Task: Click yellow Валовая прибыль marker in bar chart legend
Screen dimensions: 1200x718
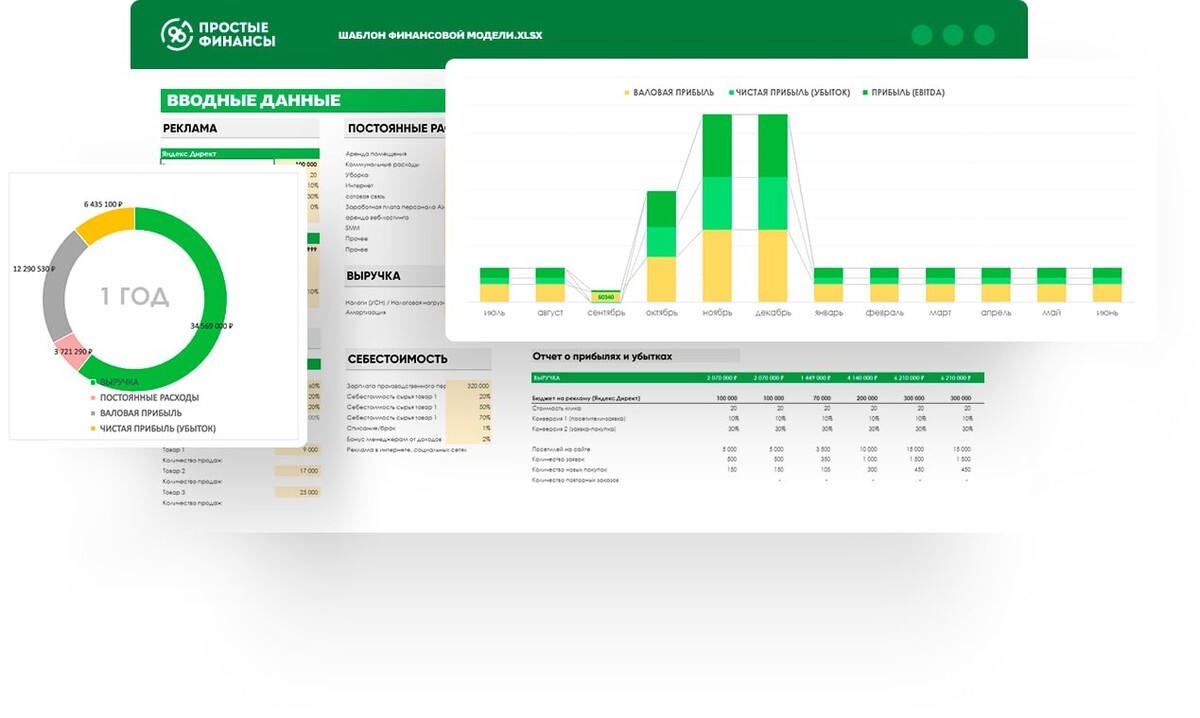Action: click(x=627, y=92)
